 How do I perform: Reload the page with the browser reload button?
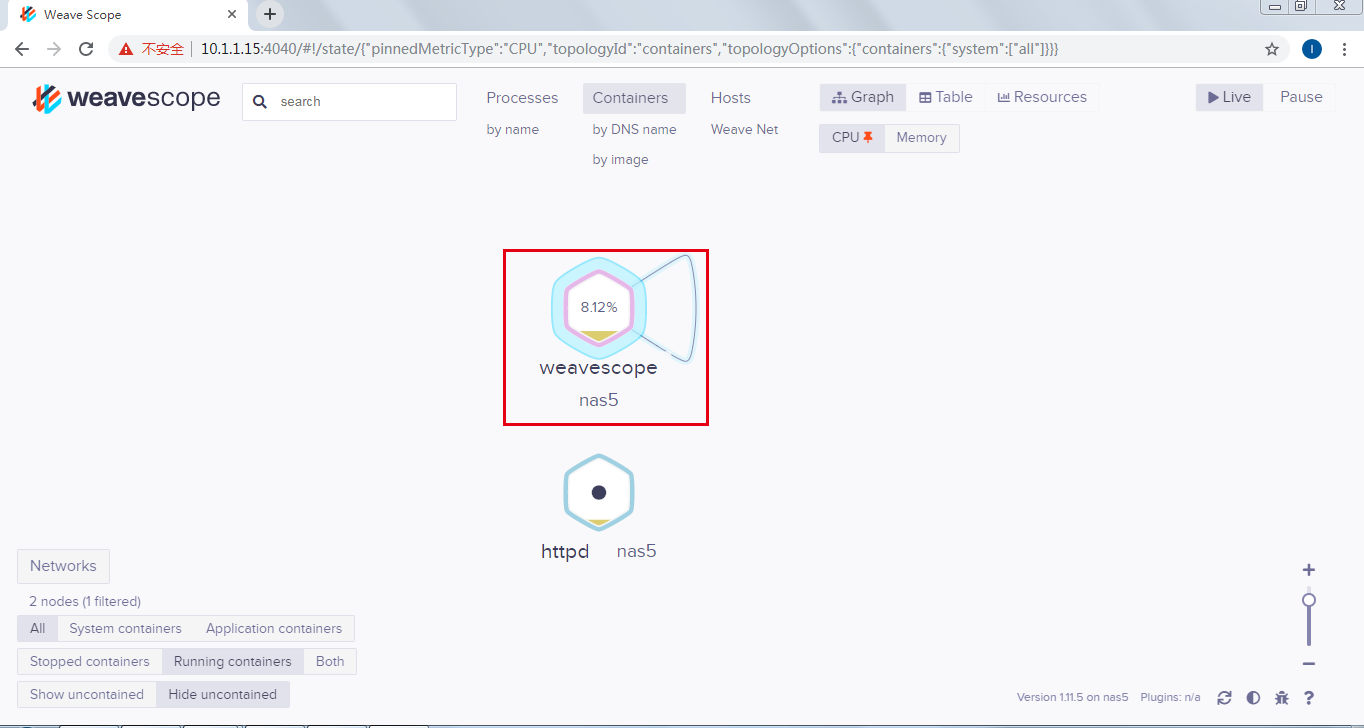[x=86, y=49]
